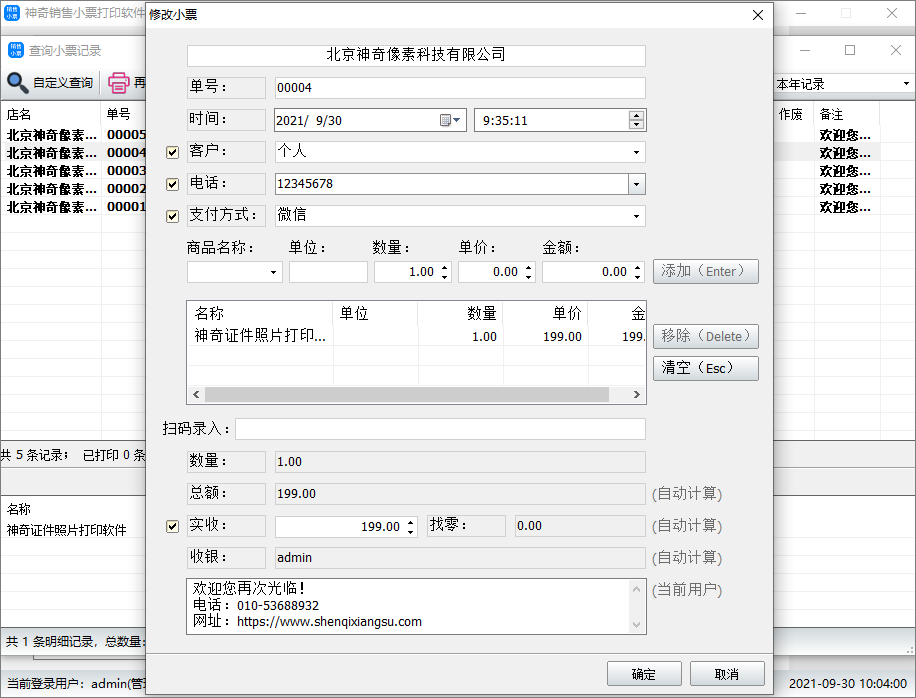Click the time field spinner
916x698 pixels.
[x=636, y=120]
